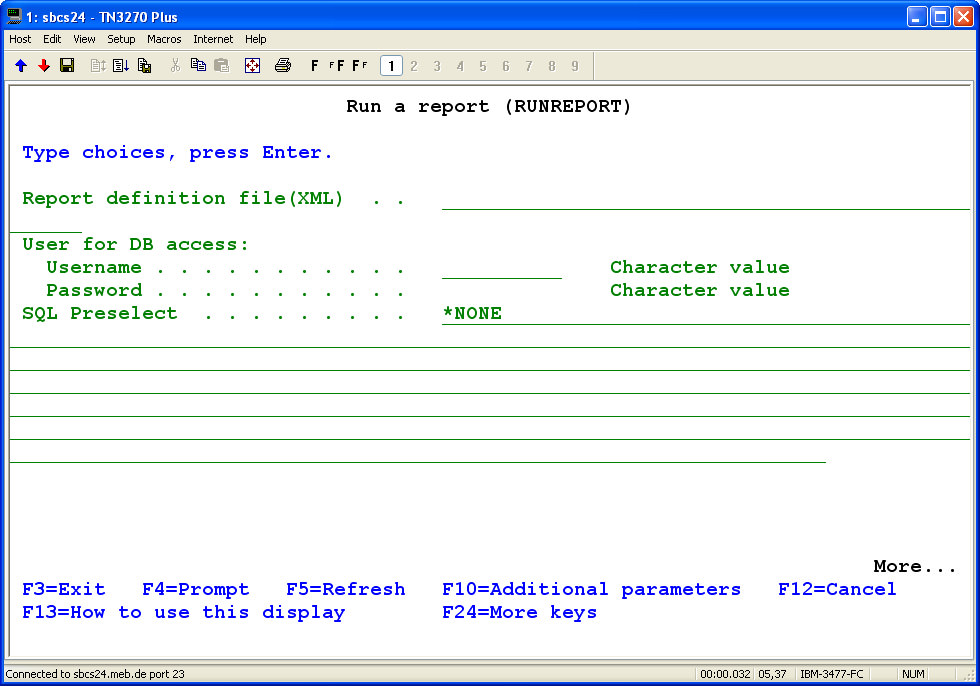Click the Username input field
Screen dimensions: 980x686
tap(501, 268)
